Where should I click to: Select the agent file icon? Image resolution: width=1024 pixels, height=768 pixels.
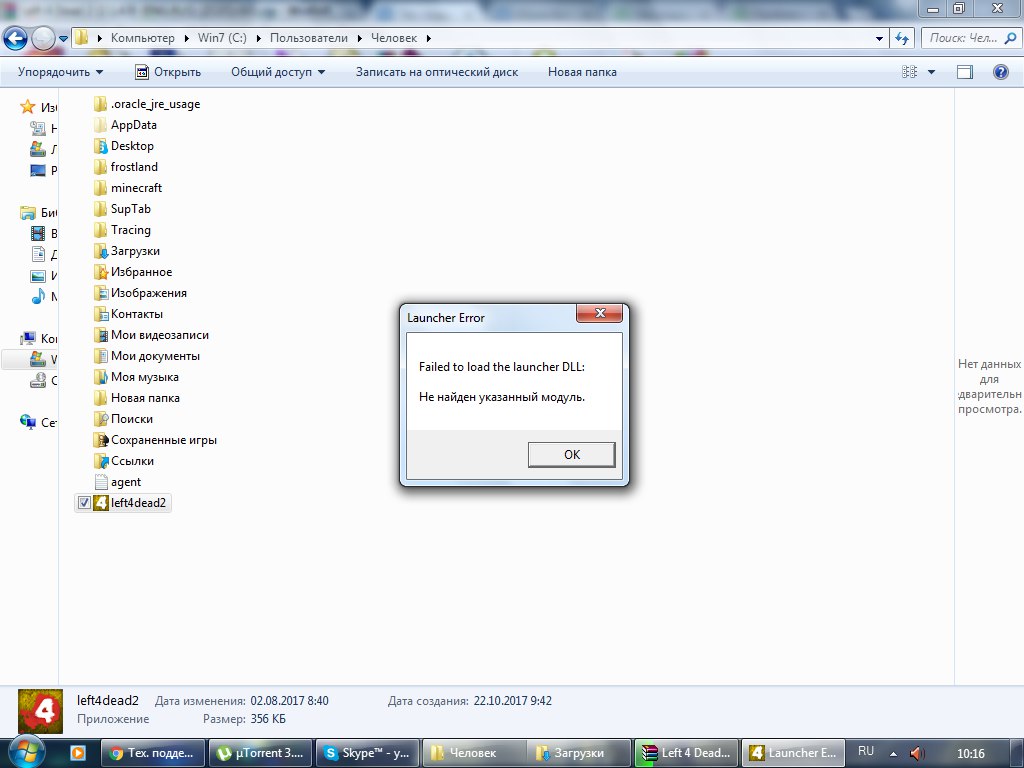click(x=100, y=482)
